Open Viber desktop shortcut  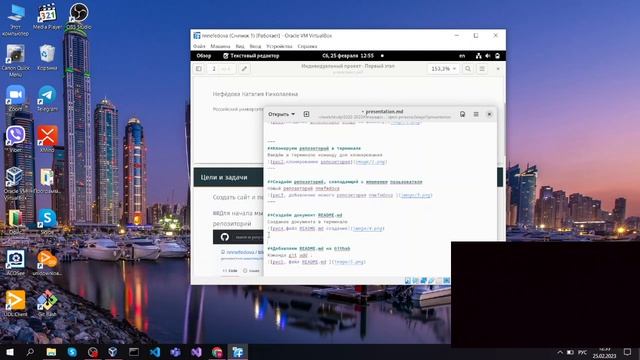click(16, 139)
